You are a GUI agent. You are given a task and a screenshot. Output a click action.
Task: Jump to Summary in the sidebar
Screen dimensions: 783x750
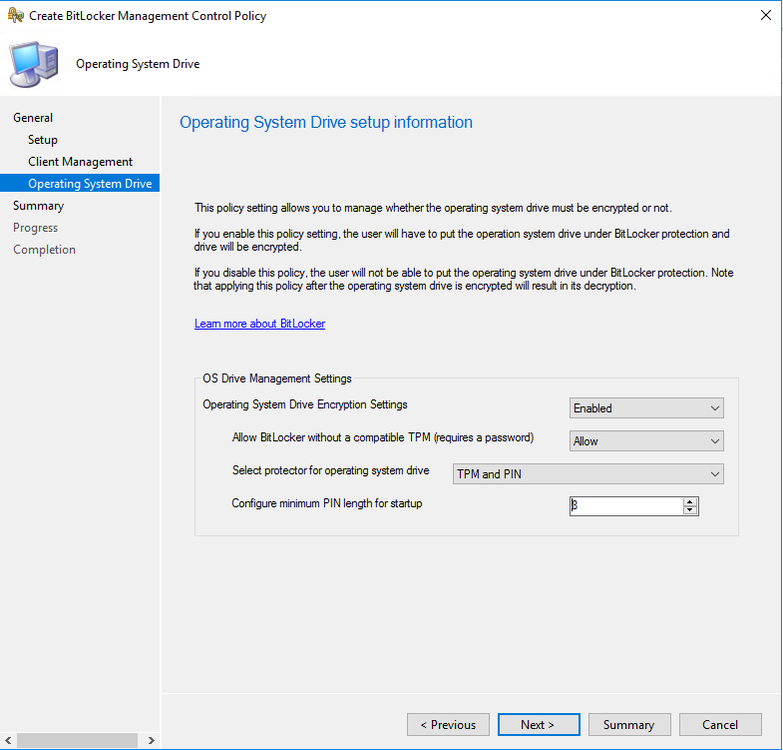(x=38, y=206)
